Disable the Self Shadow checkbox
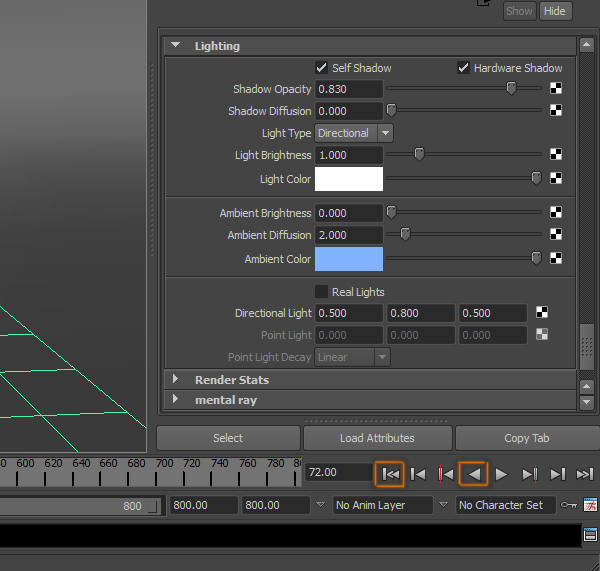 point(322,68)
